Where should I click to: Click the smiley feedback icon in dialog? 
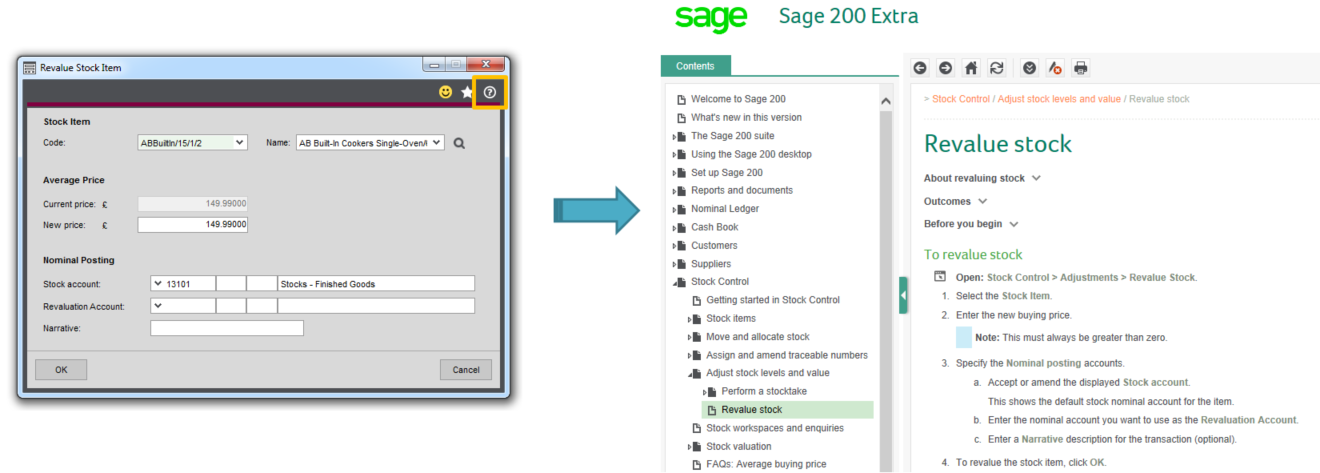coord(446,92)
